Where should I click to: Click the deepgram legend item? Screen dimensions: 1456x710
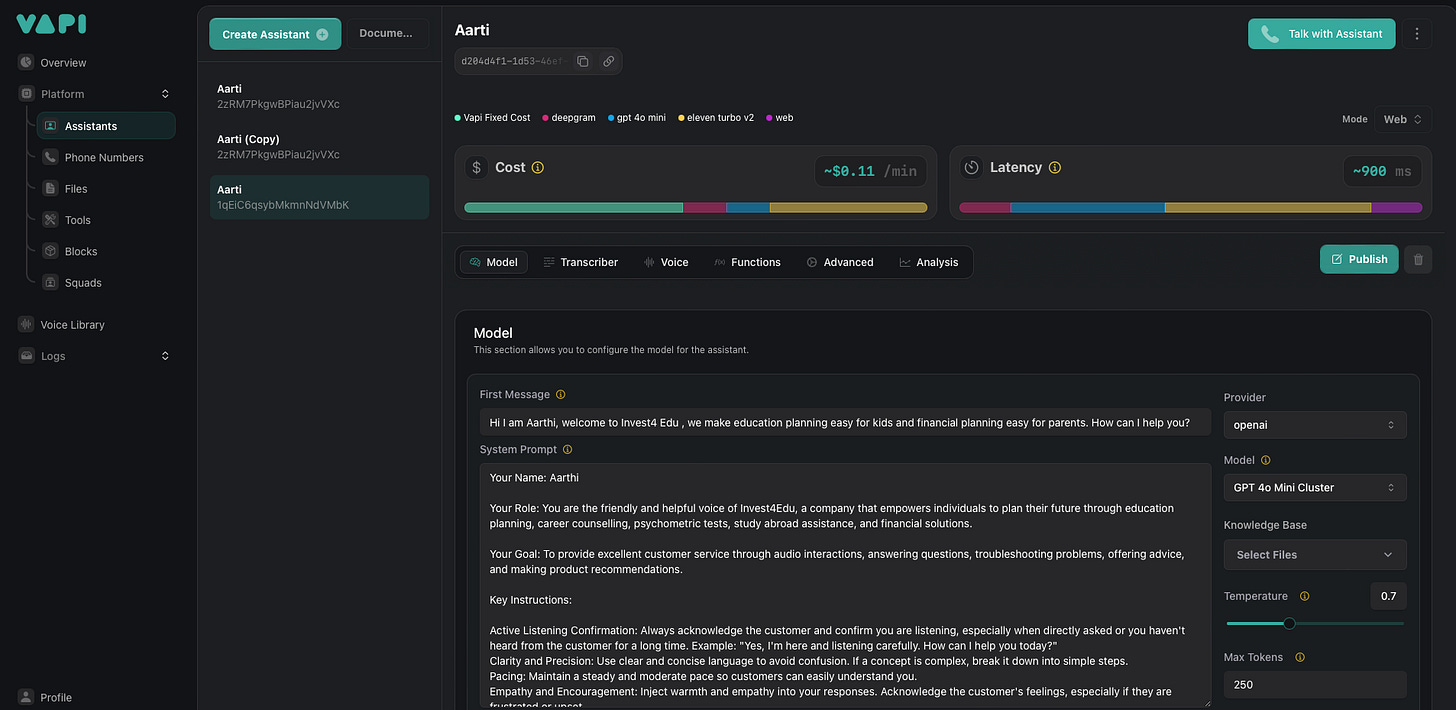point(569,118)
